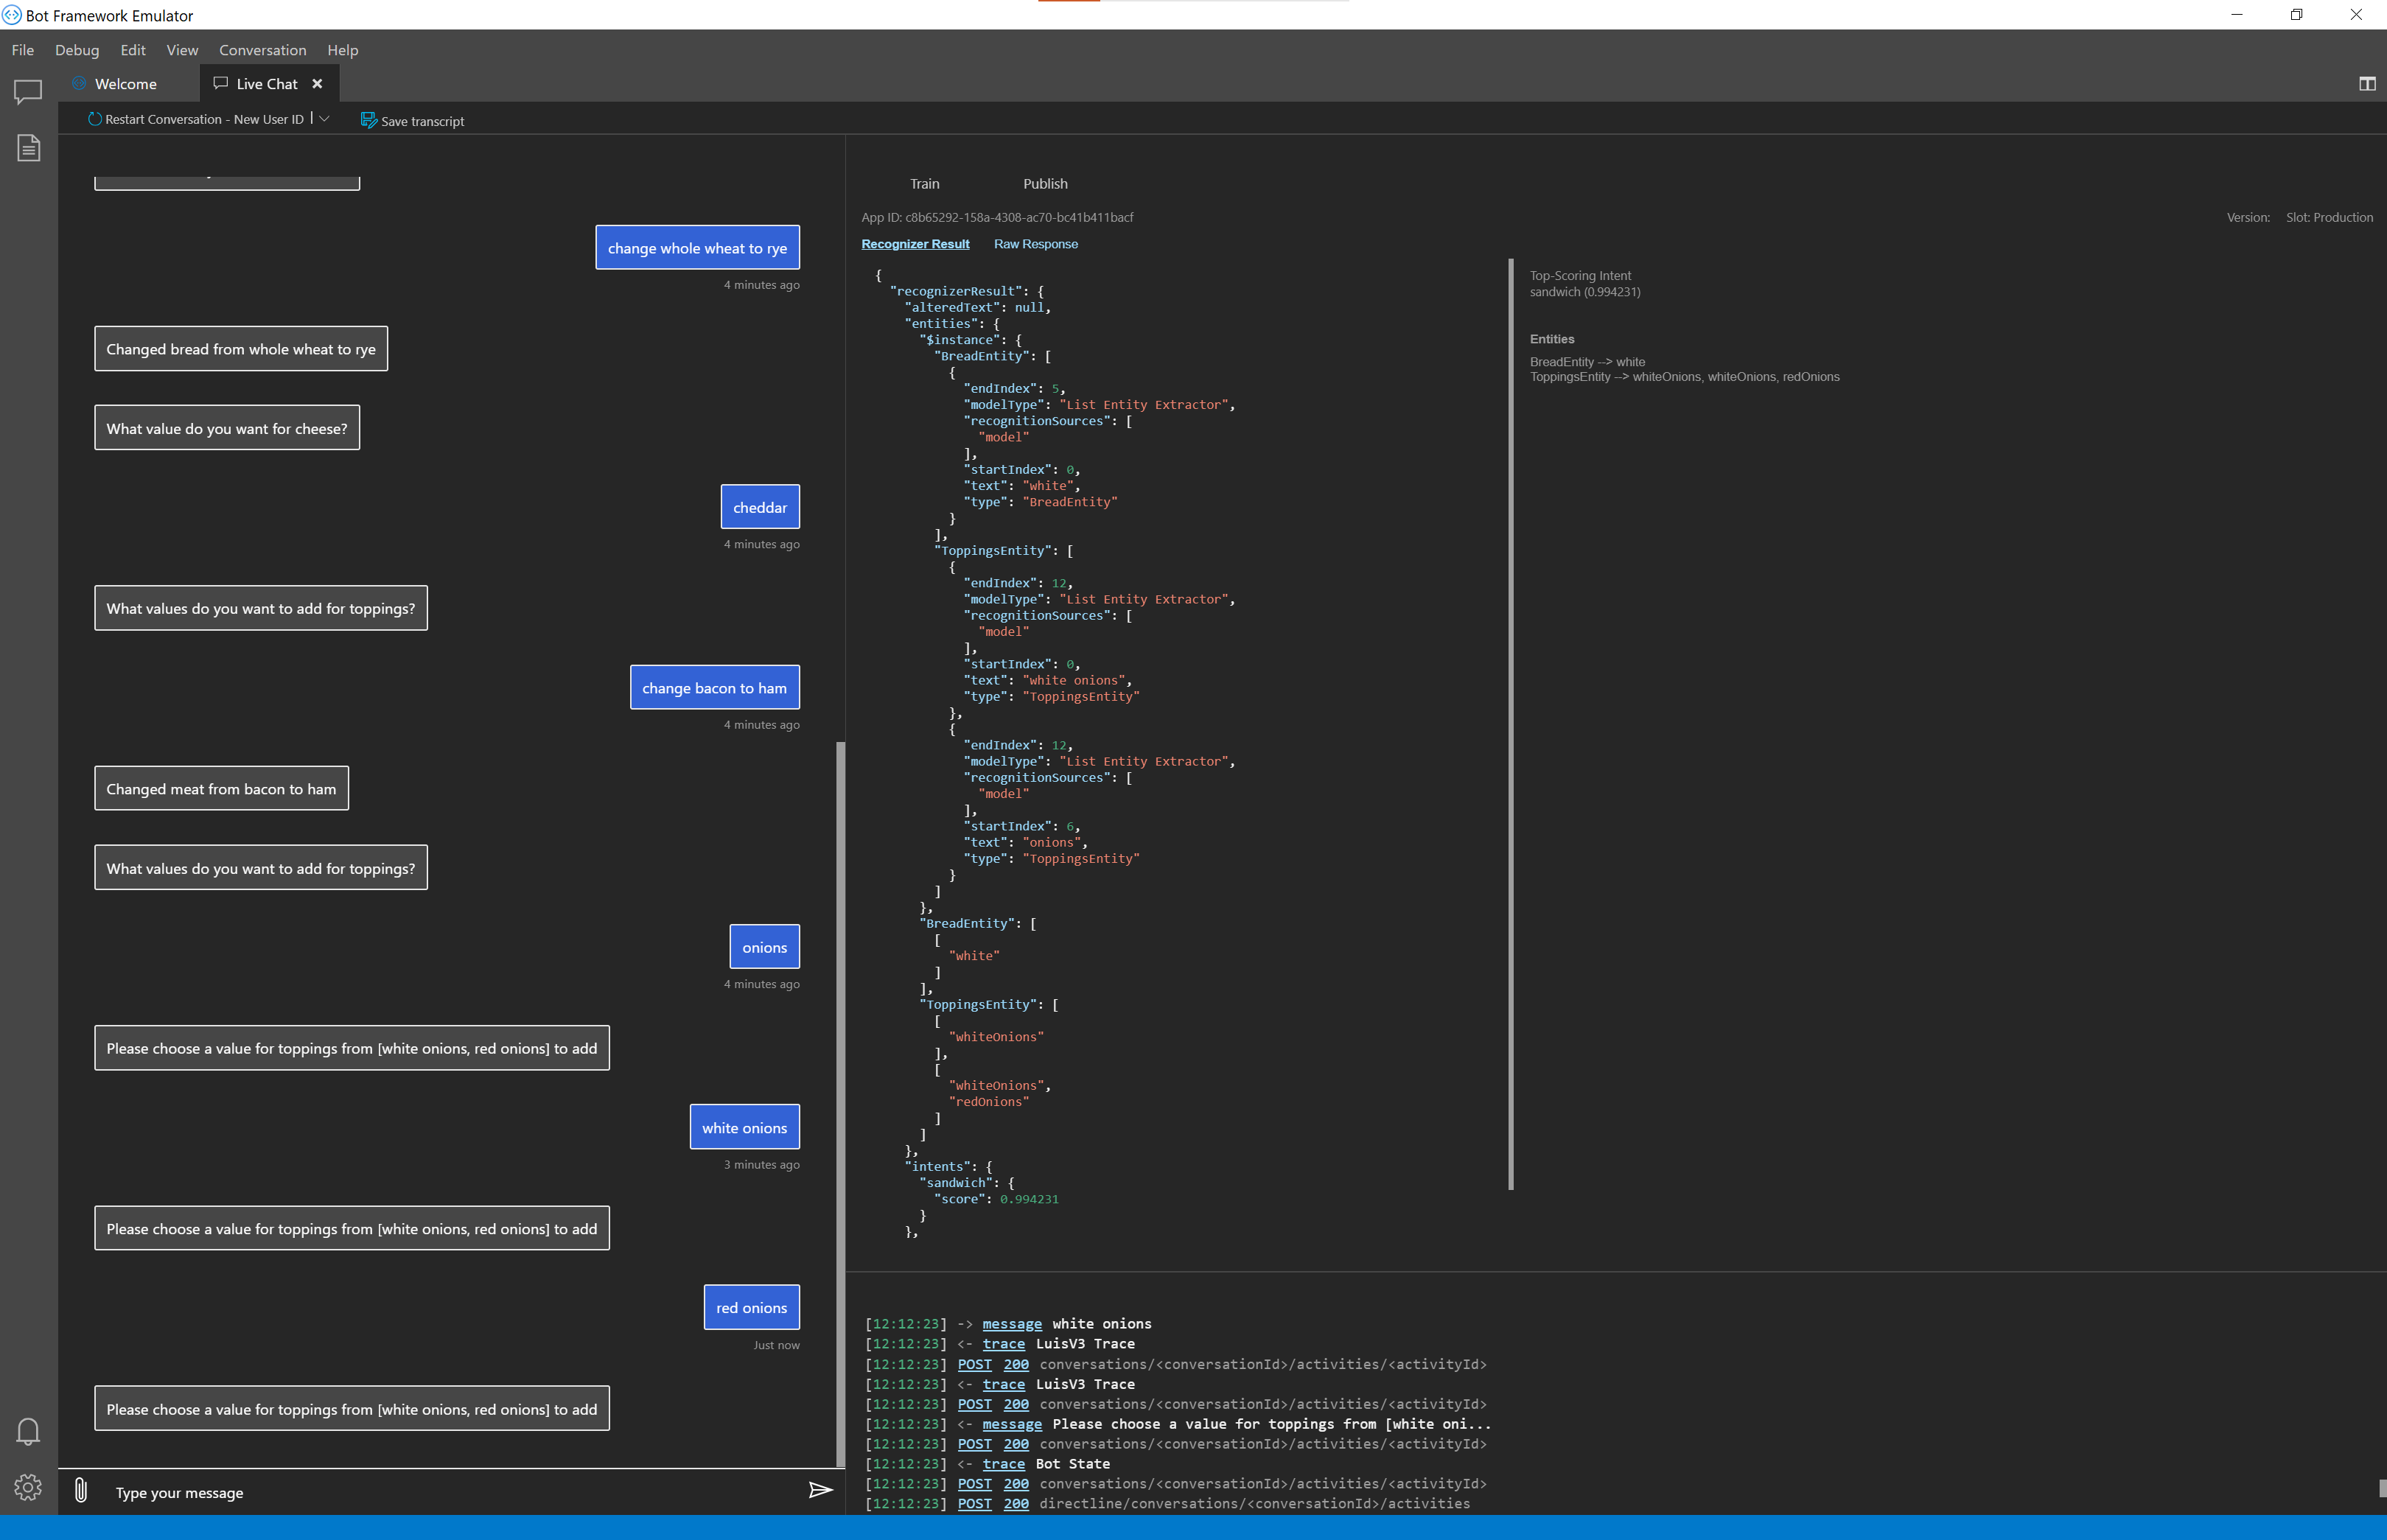Open emulator settings via gear icon
The width and height of the screenshot is (2387, 1540).
pos(27,1487)
